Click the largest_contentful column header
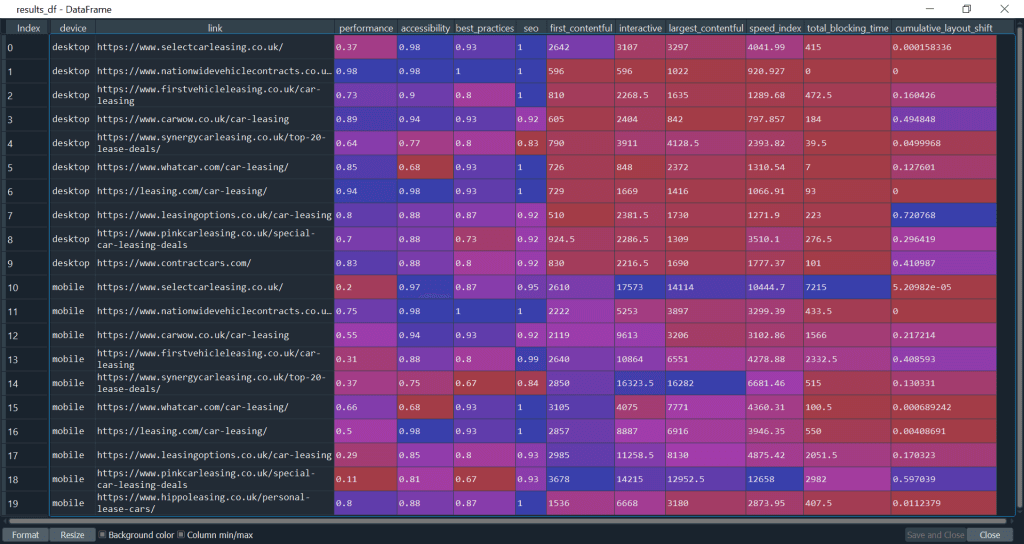 click(x=705, y=28)
